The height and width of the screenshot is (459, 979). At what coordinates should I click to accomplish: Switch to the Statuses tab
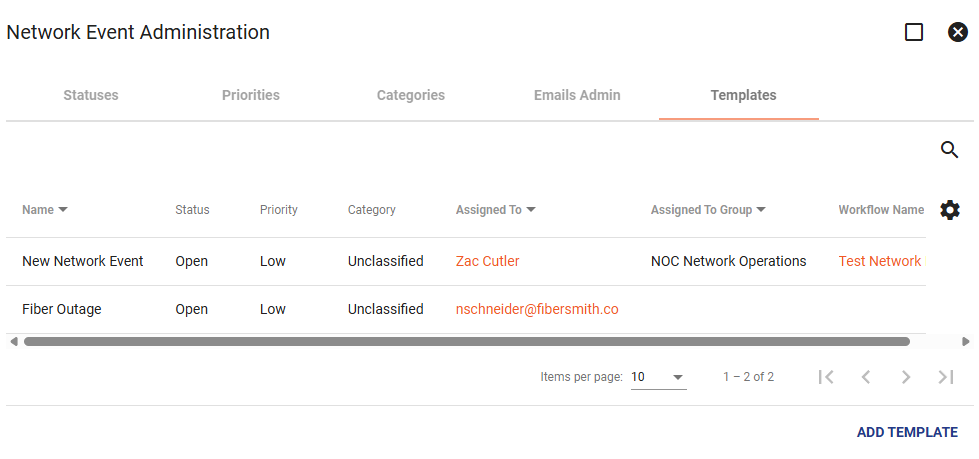click(x=91, y=96)
